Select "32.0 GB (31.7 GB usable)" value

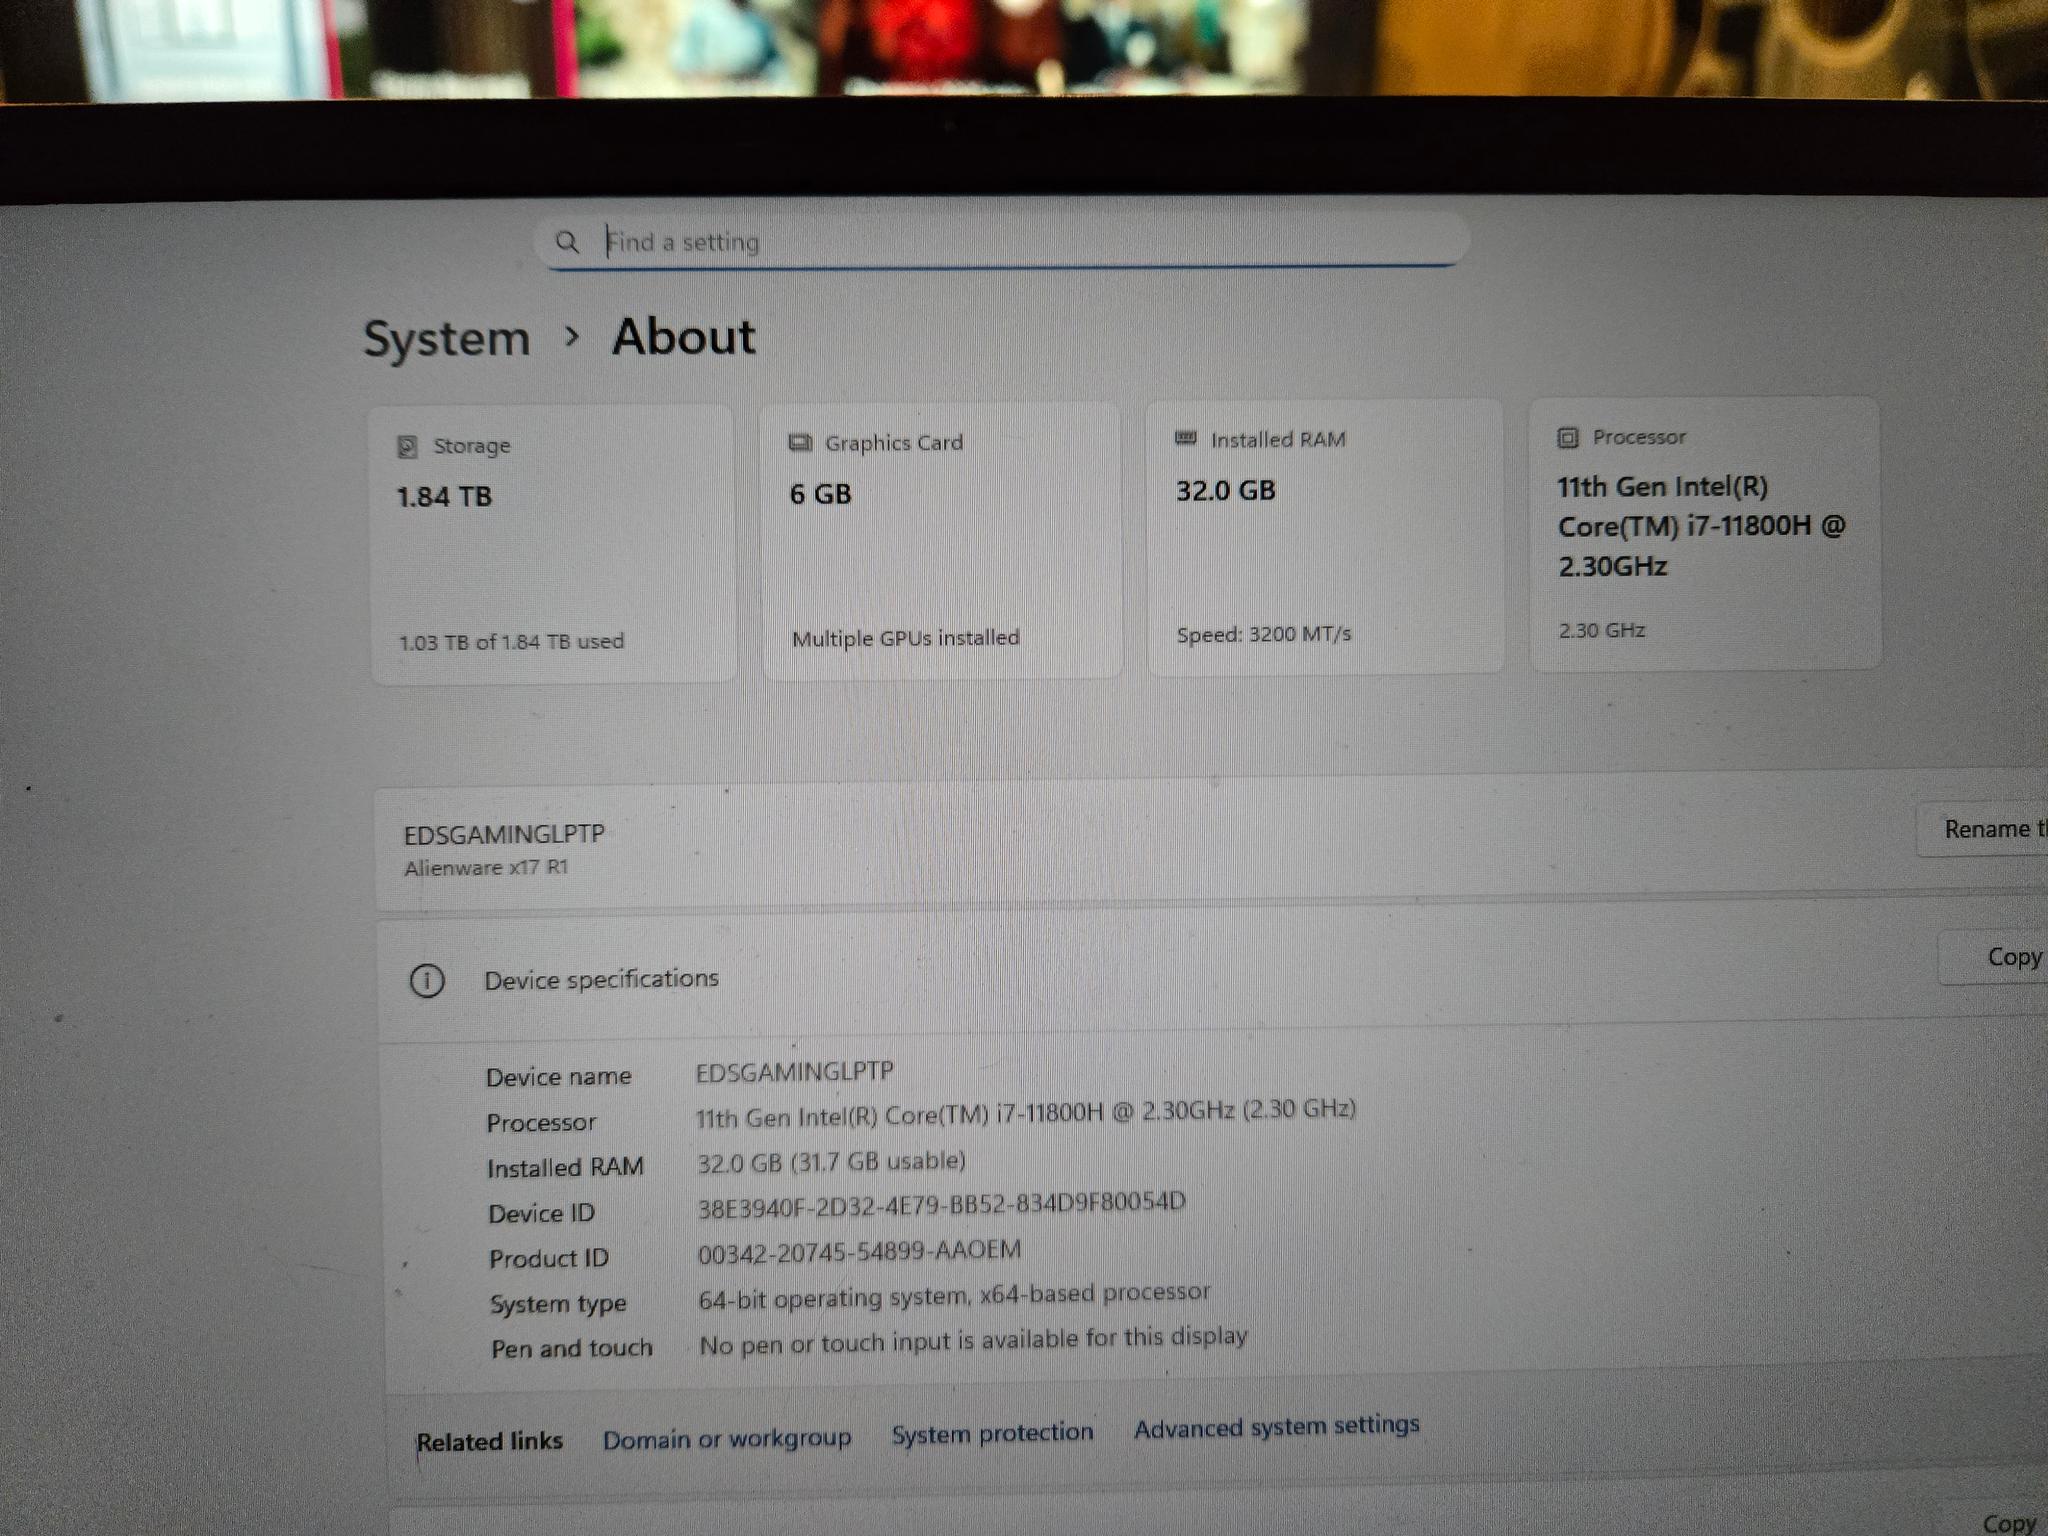pos(831,1162)
